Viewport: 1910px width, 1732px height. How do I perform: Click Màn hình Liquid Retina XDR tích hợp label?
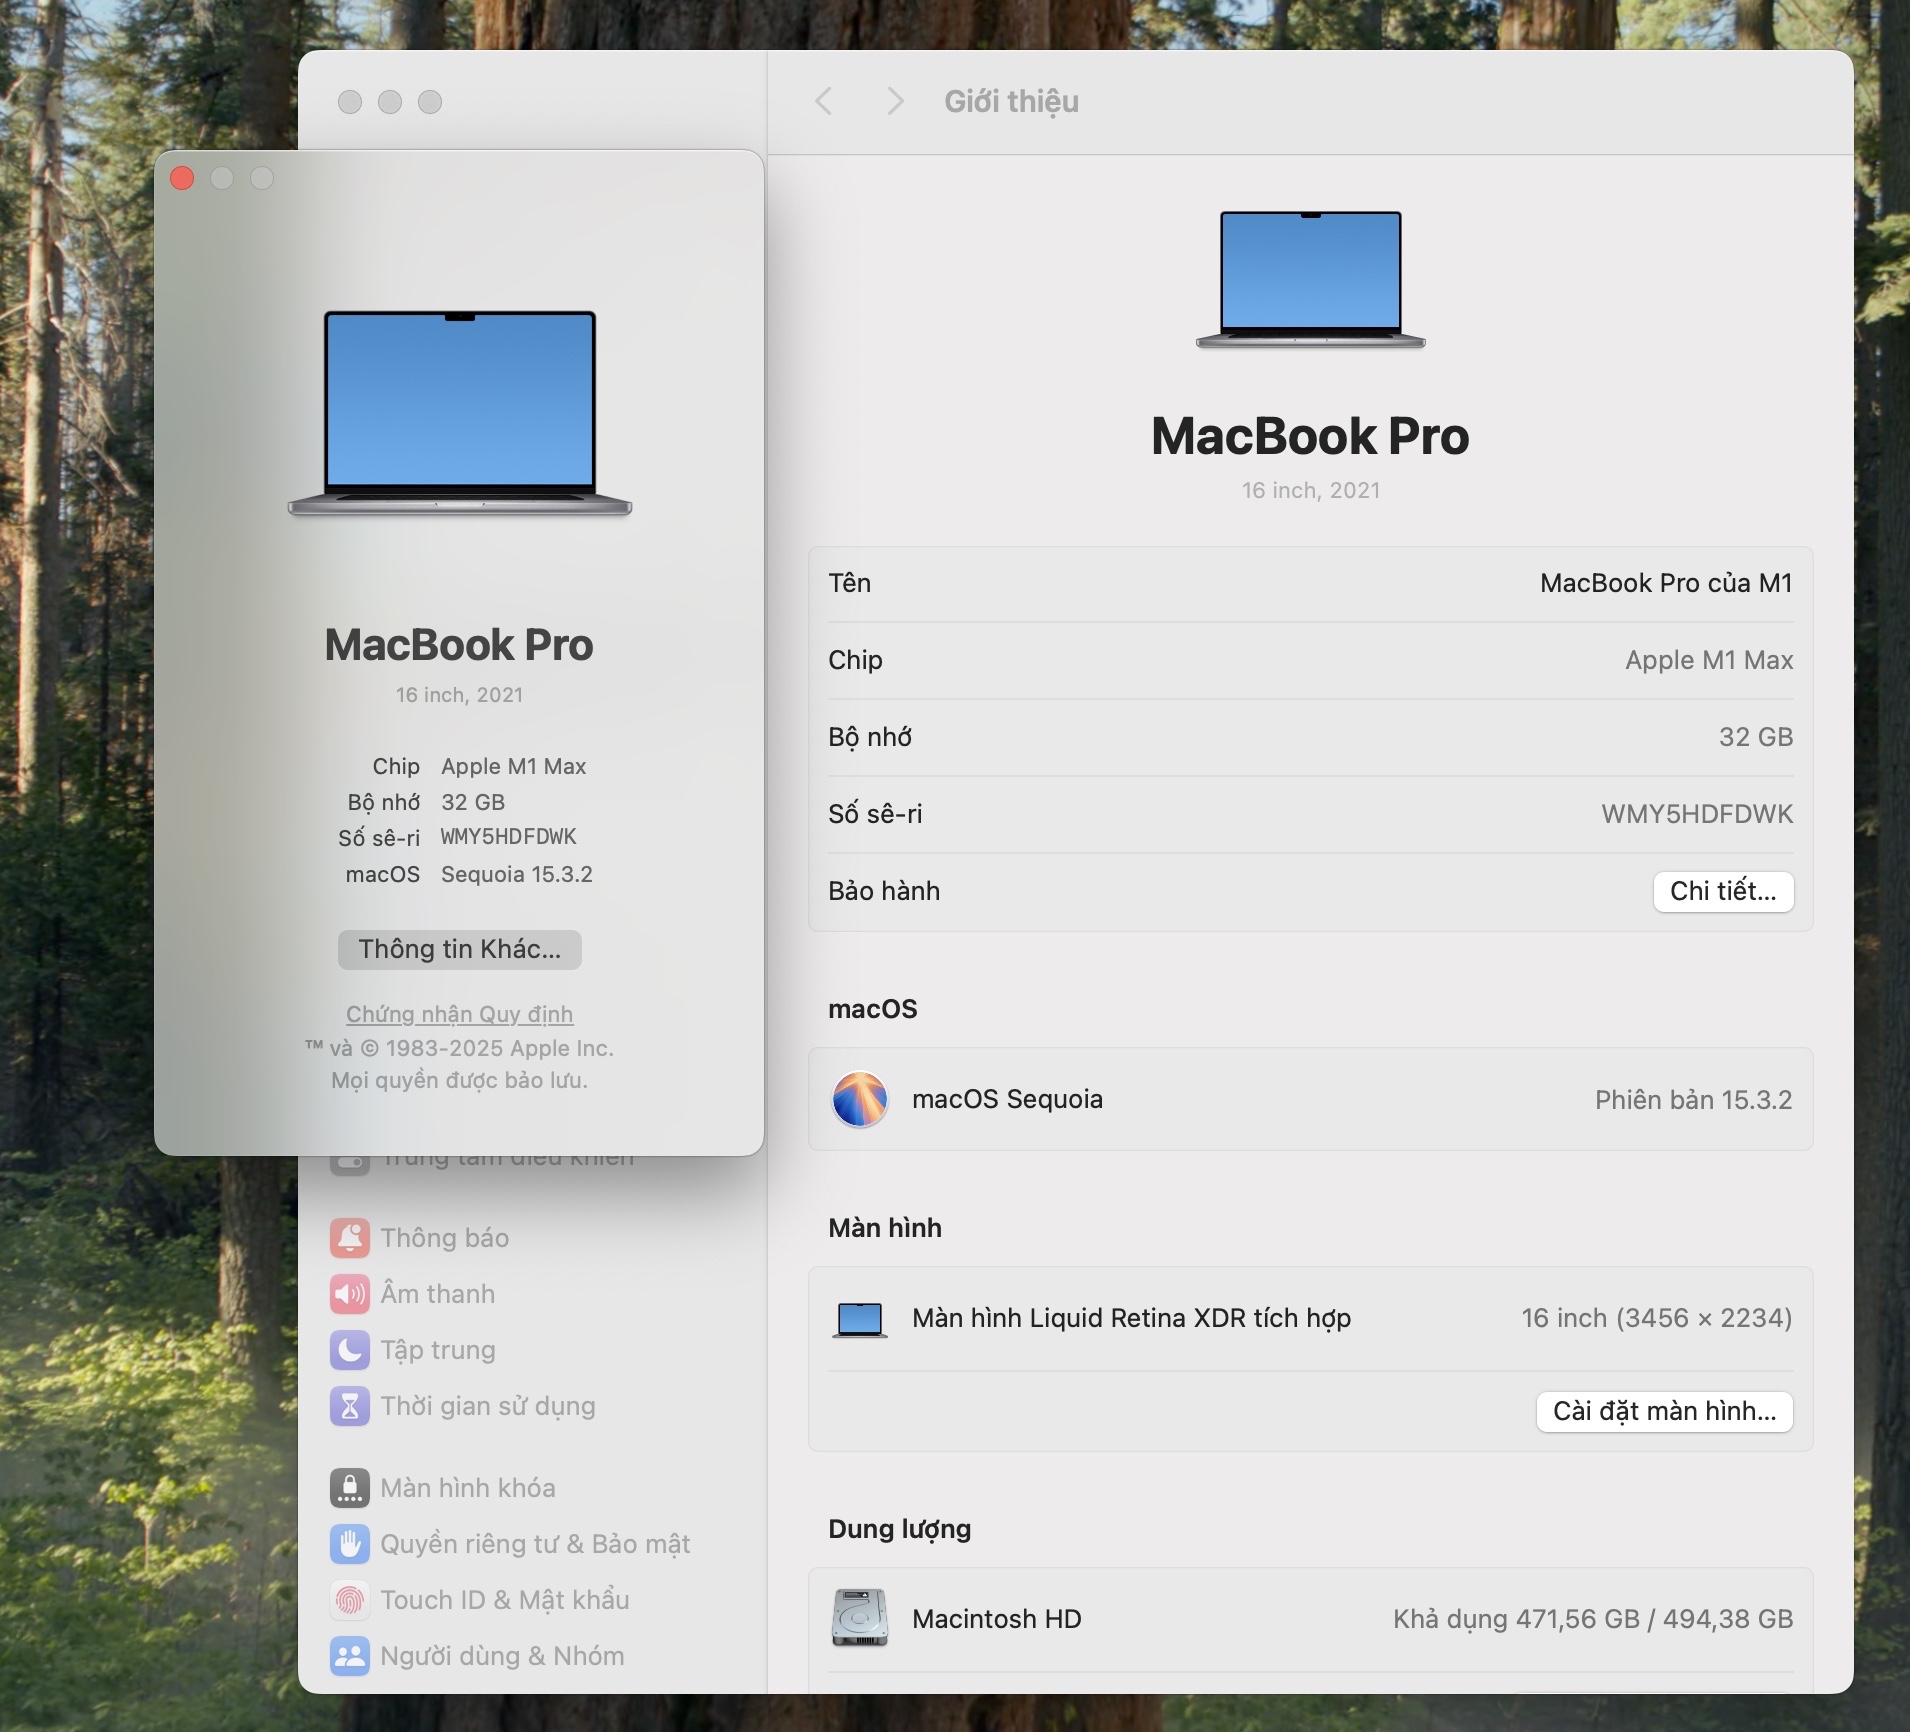(1131, 1318)
